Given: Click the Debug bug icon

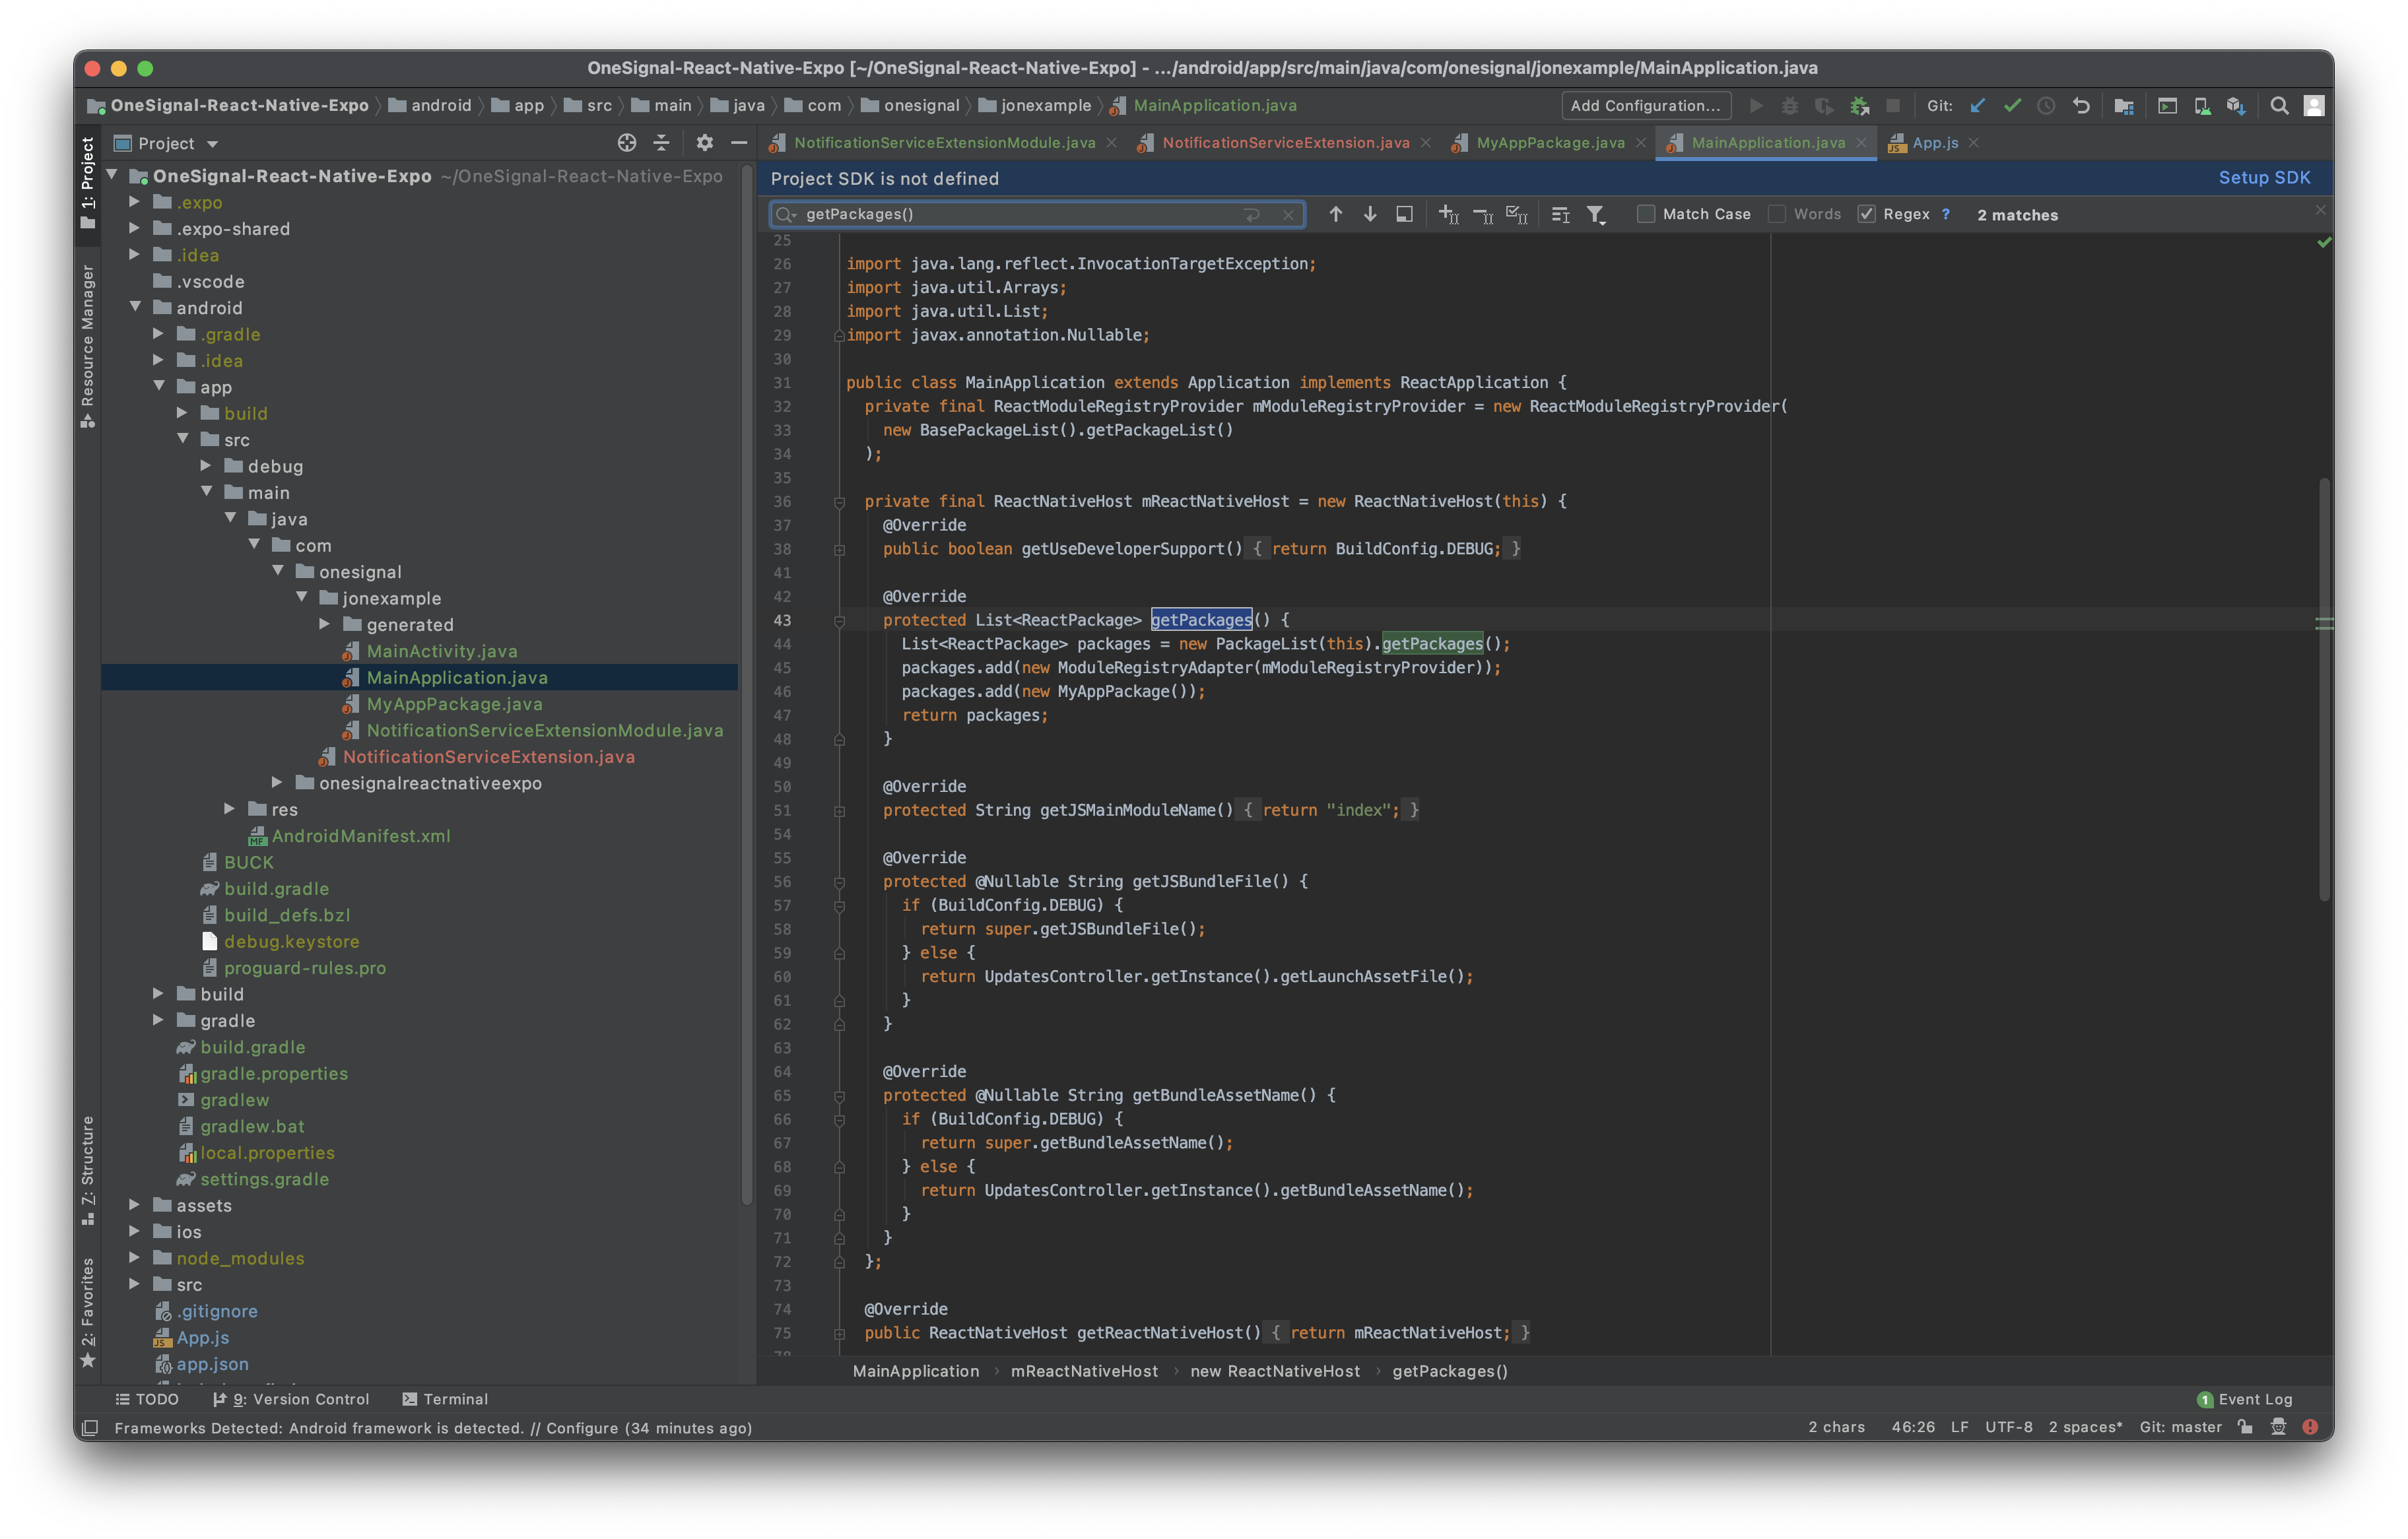Looking at the screenshot, I should (x=1790, y=106).
